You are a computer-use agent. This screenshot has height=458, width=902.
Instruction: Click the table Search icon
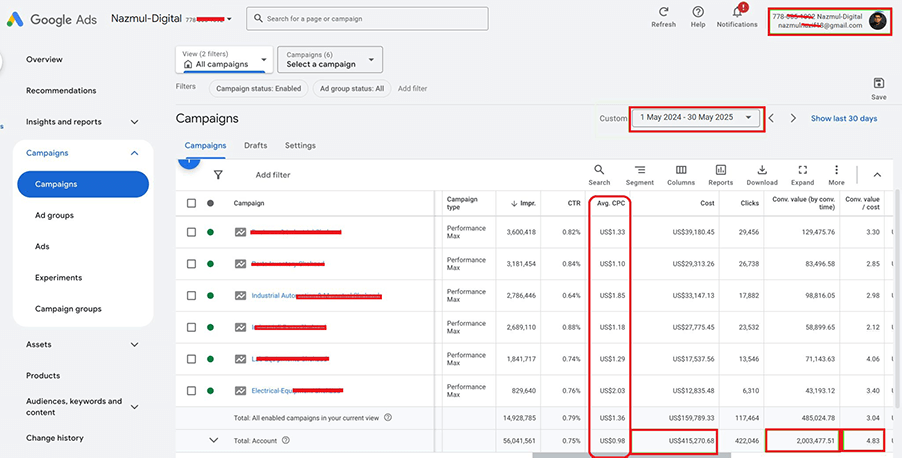point(599,170)
